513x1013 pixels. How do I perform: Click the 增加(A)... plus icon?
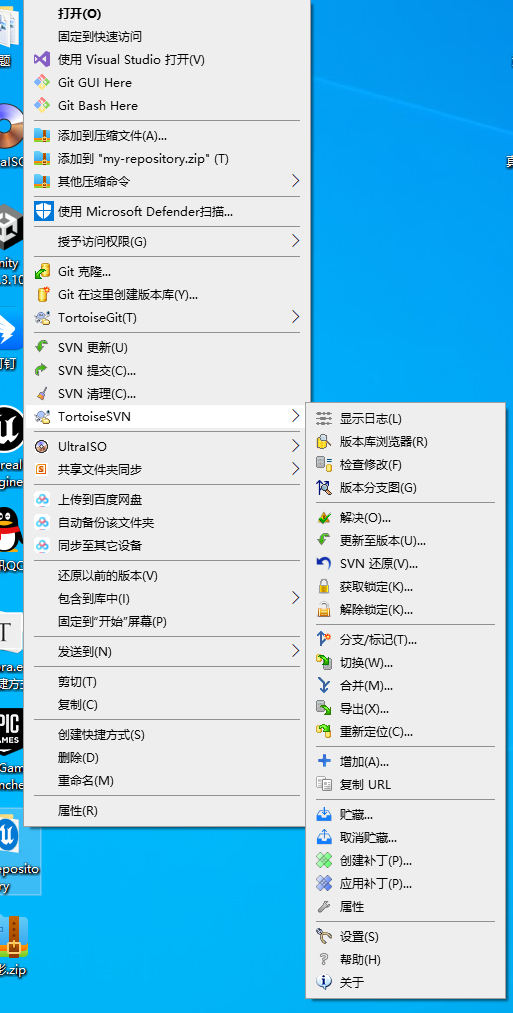tap(323, 762)
